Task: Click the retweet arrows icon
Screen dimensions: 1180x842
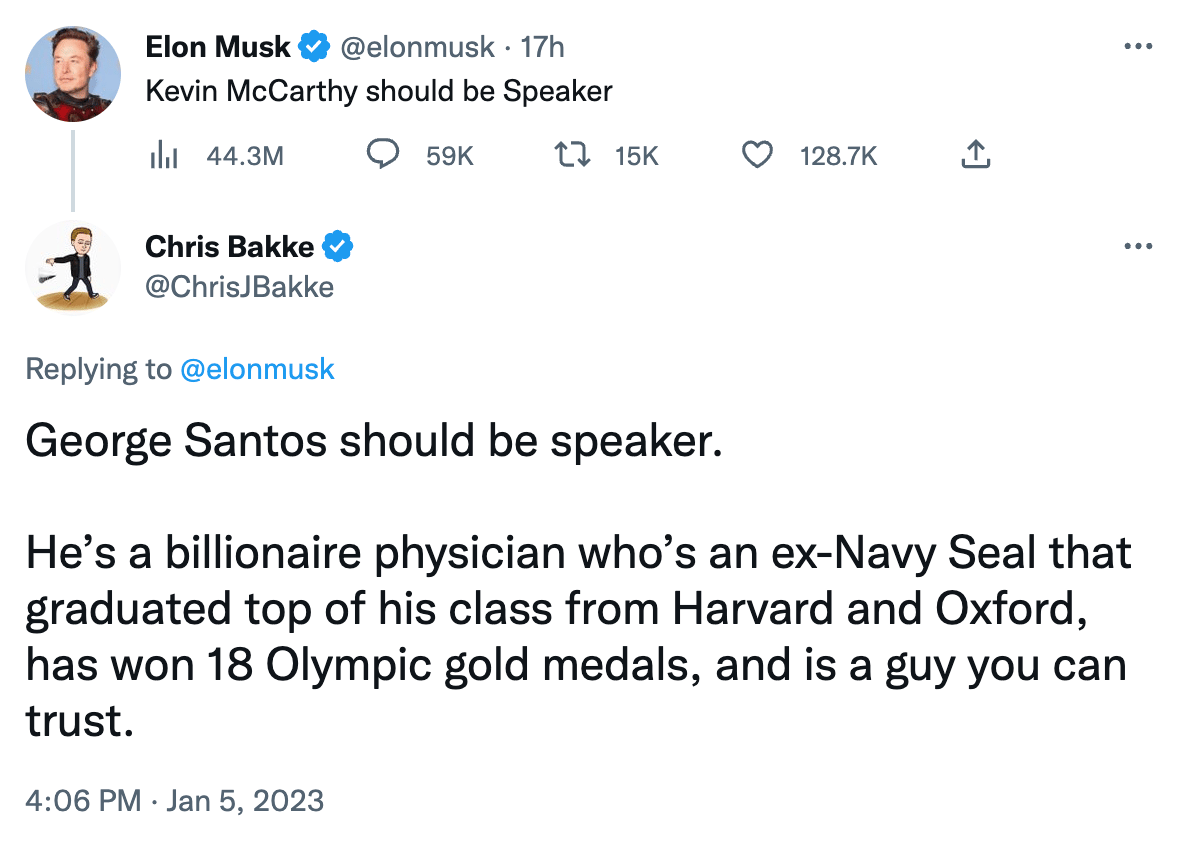Action: (570, 155)
